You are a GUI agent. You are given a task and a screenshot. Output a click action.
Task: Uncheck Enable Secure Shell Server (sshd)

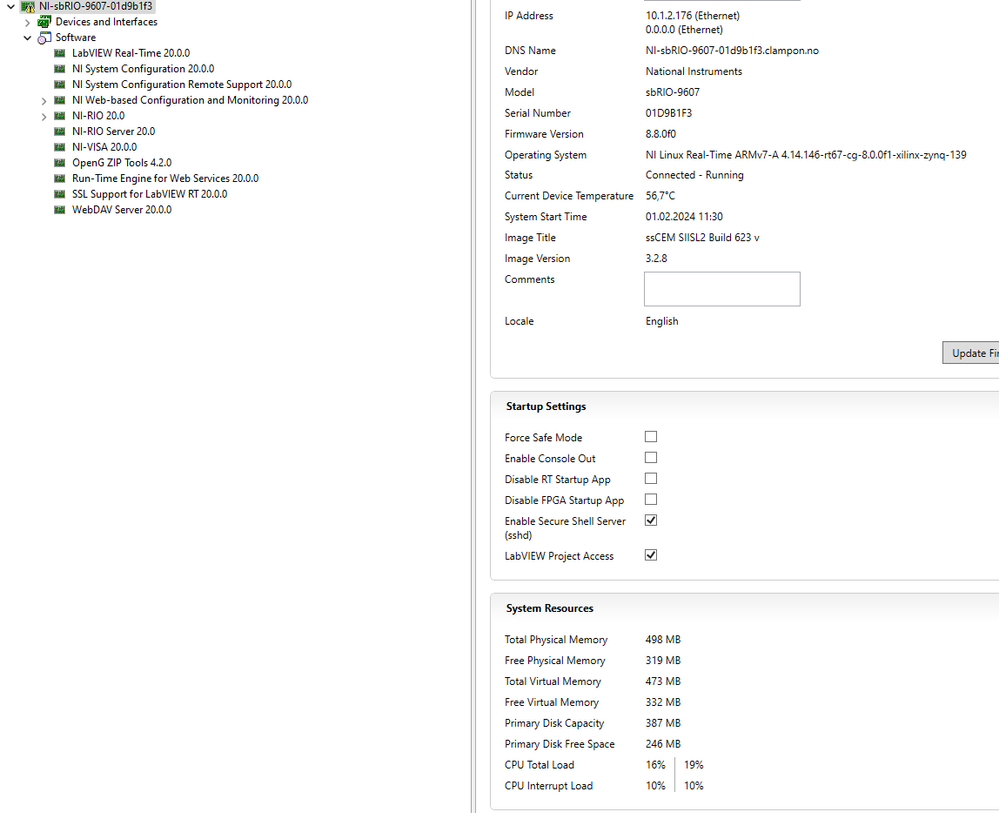pyautogui.click(x=650, y=521)
